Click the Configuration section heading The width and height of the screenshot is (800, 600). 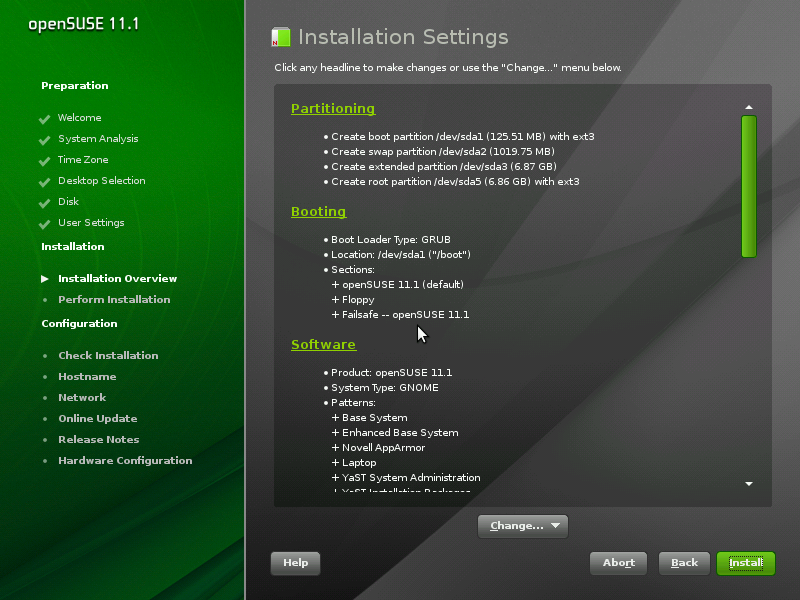tap(79, 324)
